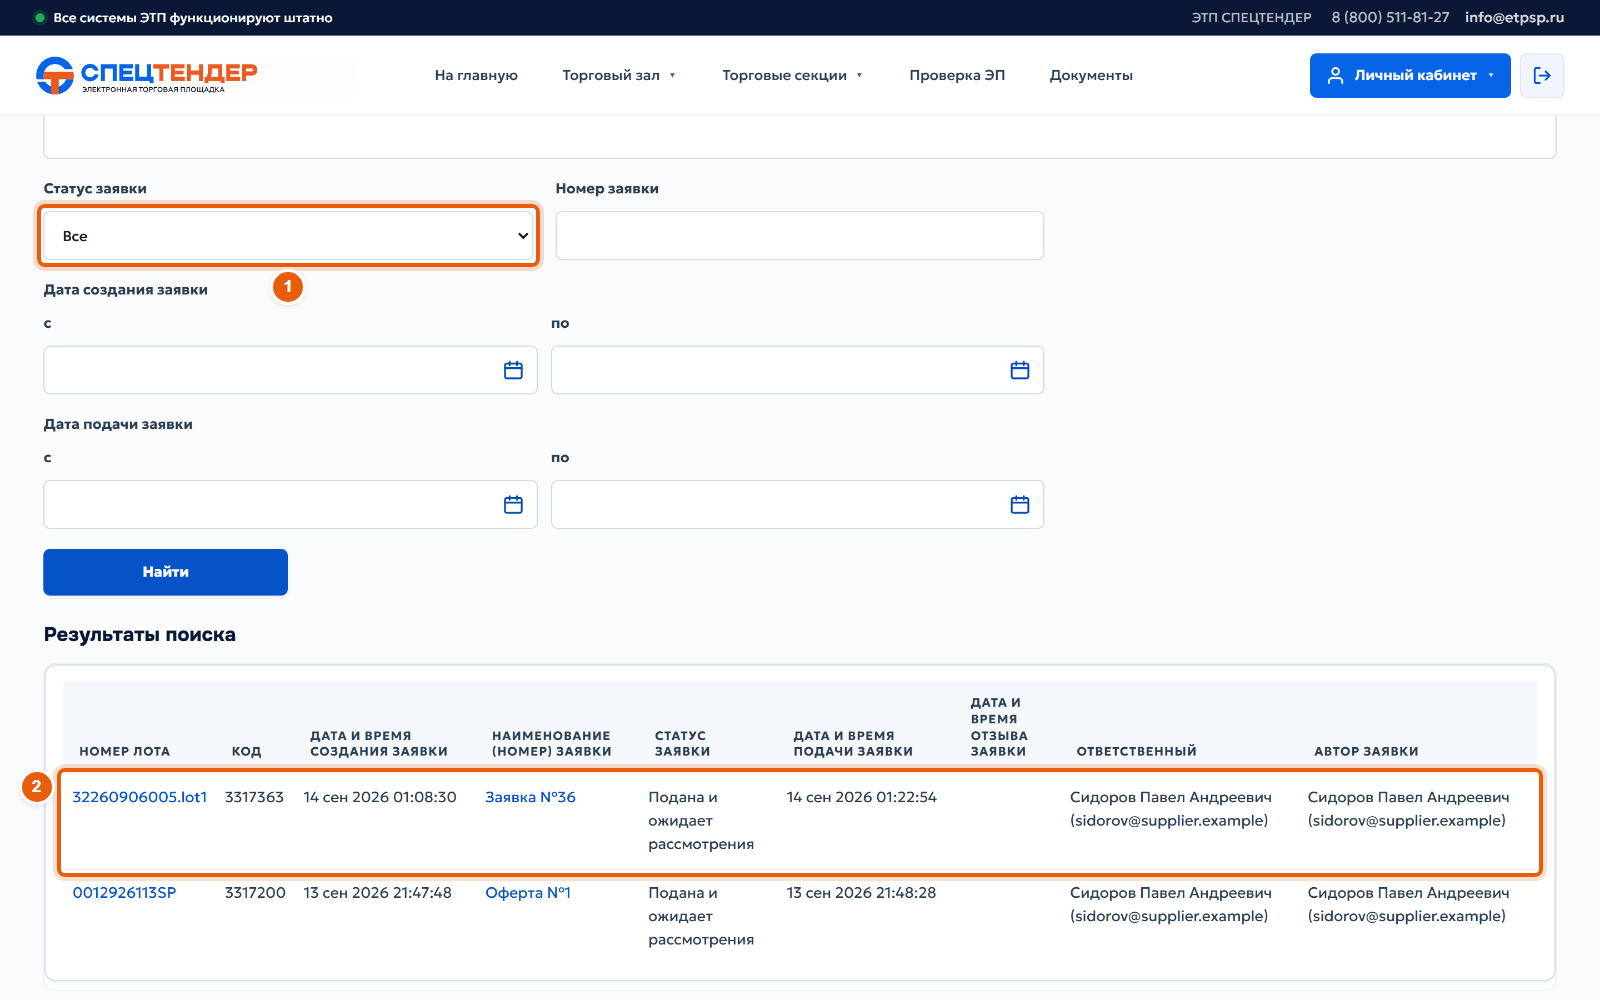
Task: Click the ЭТП СПЕЦТЕНДЕР top bar text
Action: coord(1251,17)
